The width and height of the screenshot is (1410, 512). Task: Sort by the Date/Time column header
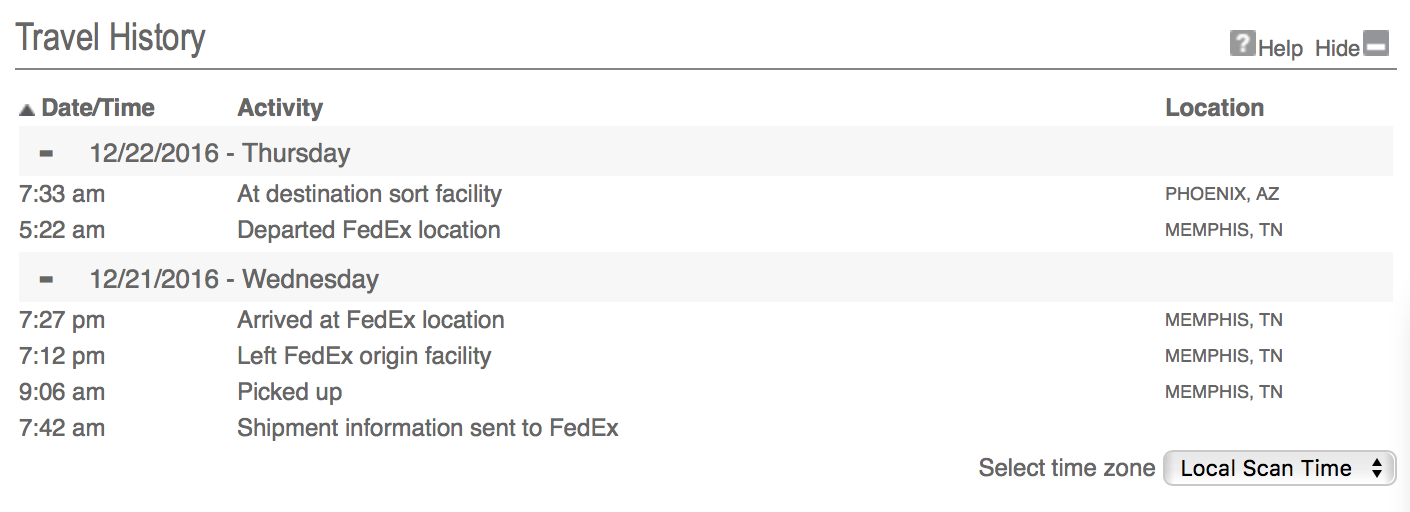point(98,108)
